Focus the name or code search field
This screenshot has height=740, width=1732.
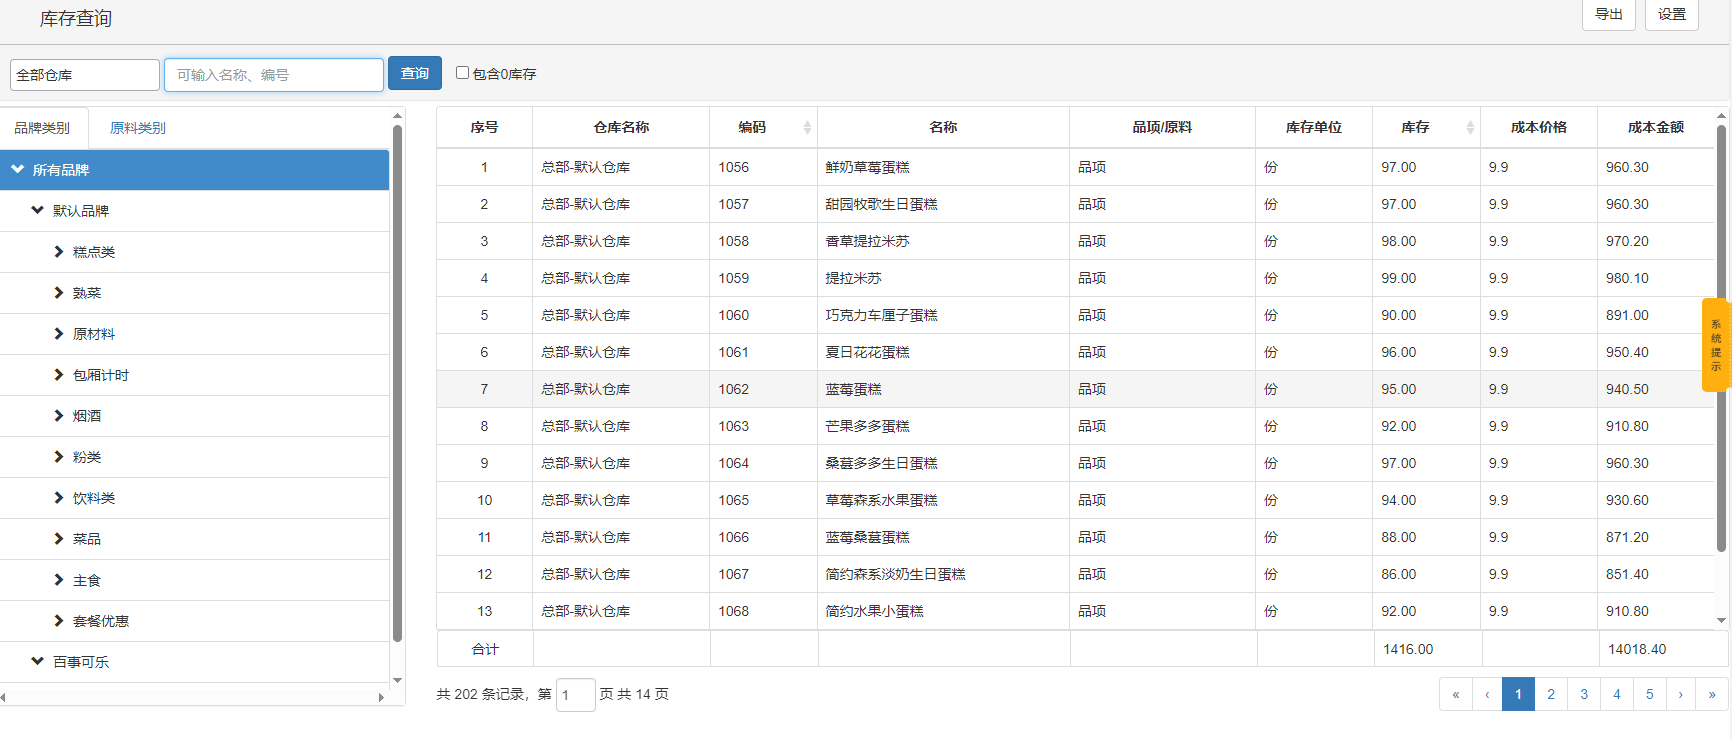pos(273,75)
